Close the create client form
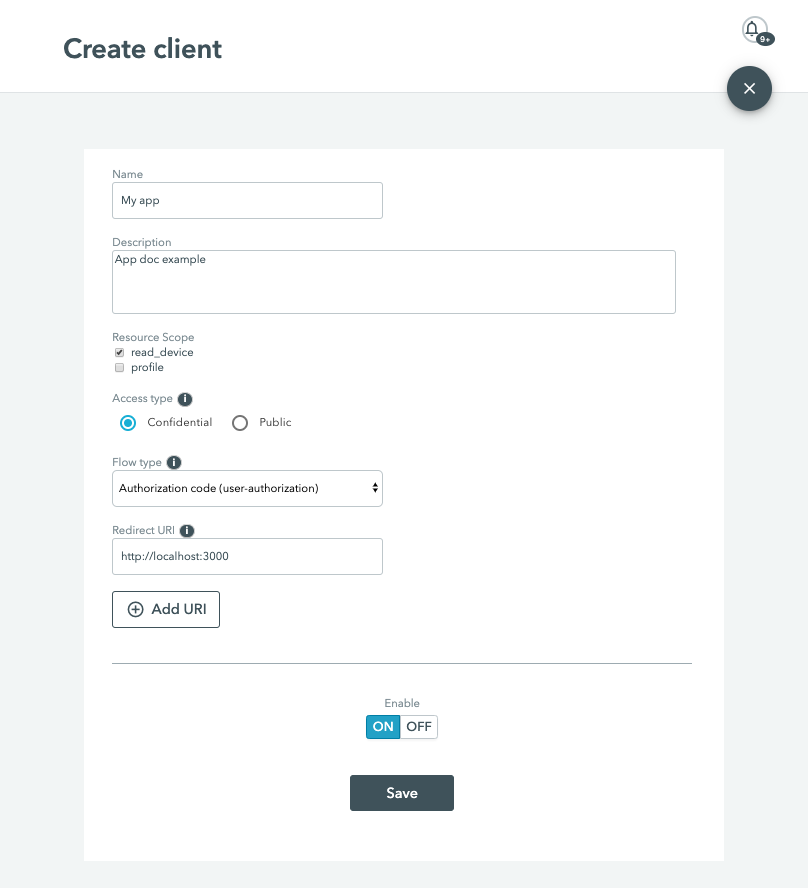The image size is (808, 888). pos(749,88)
